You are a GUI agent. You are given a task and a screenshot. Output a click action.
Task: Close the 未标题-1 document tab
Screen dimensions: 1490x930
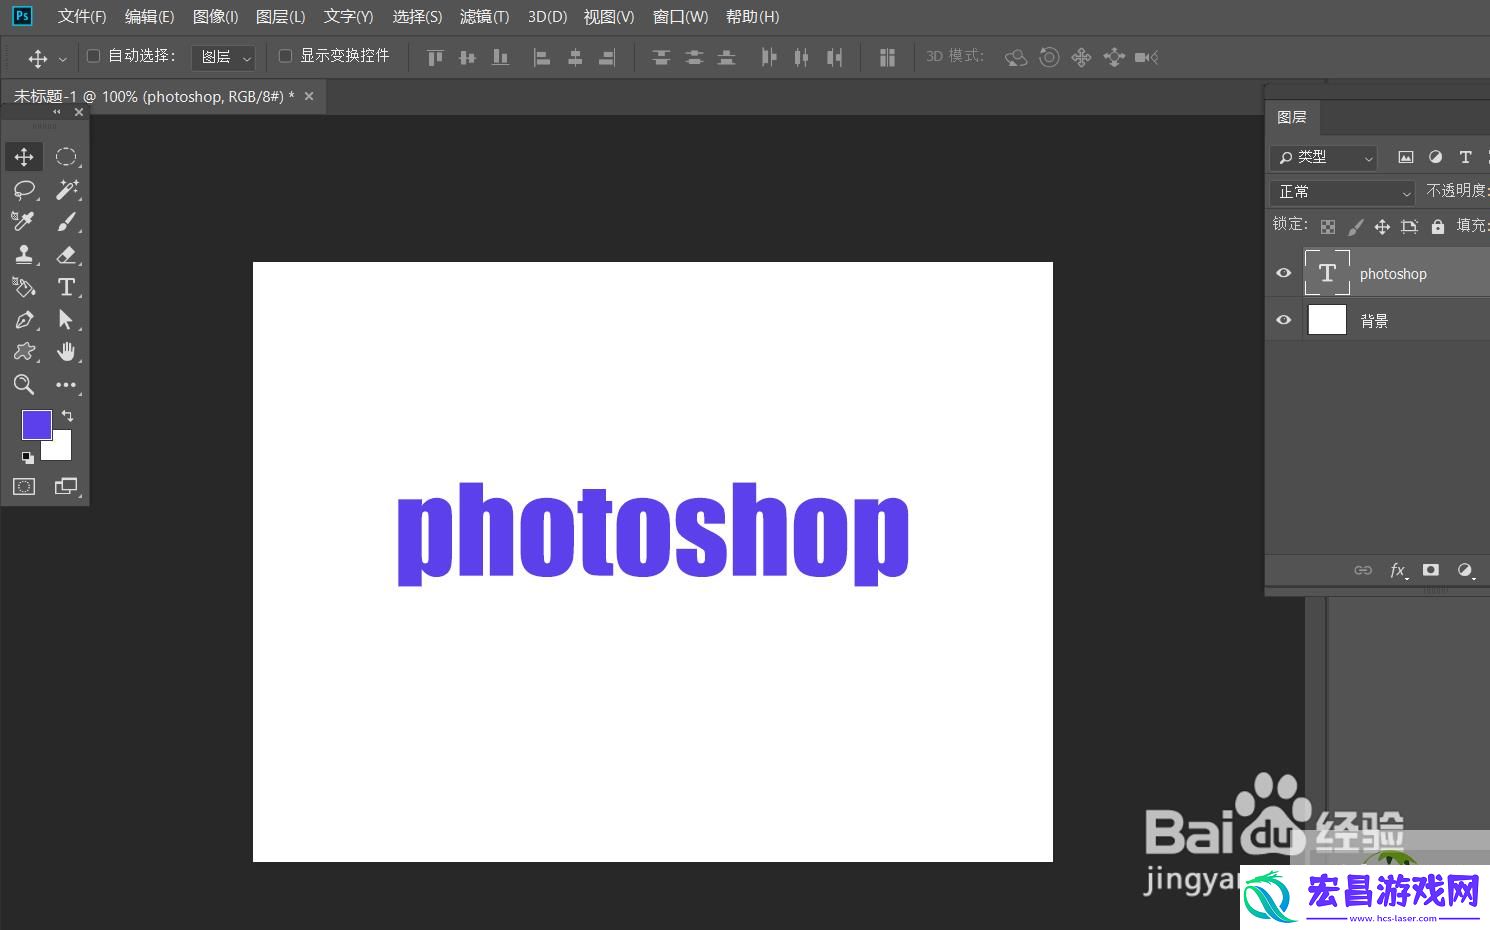click(309, 96)
